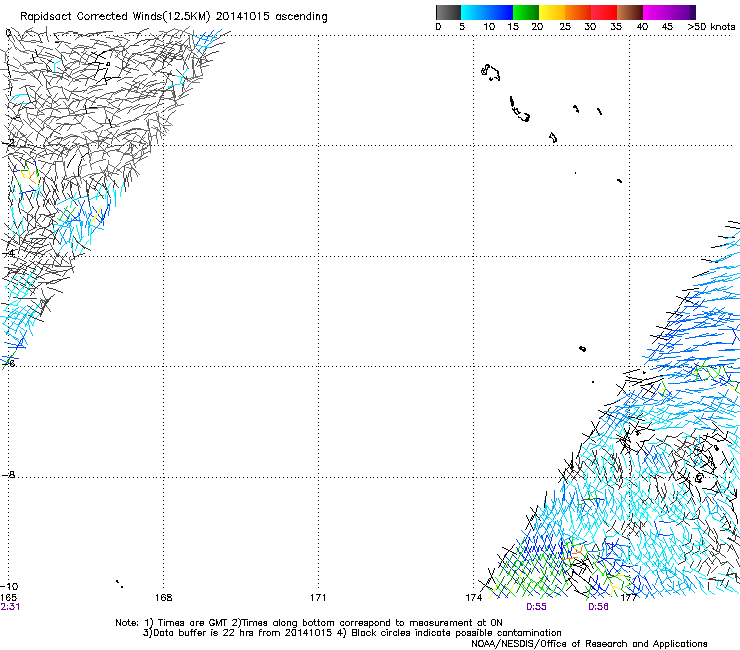Click the '165' longitude label

coord(8,597)
